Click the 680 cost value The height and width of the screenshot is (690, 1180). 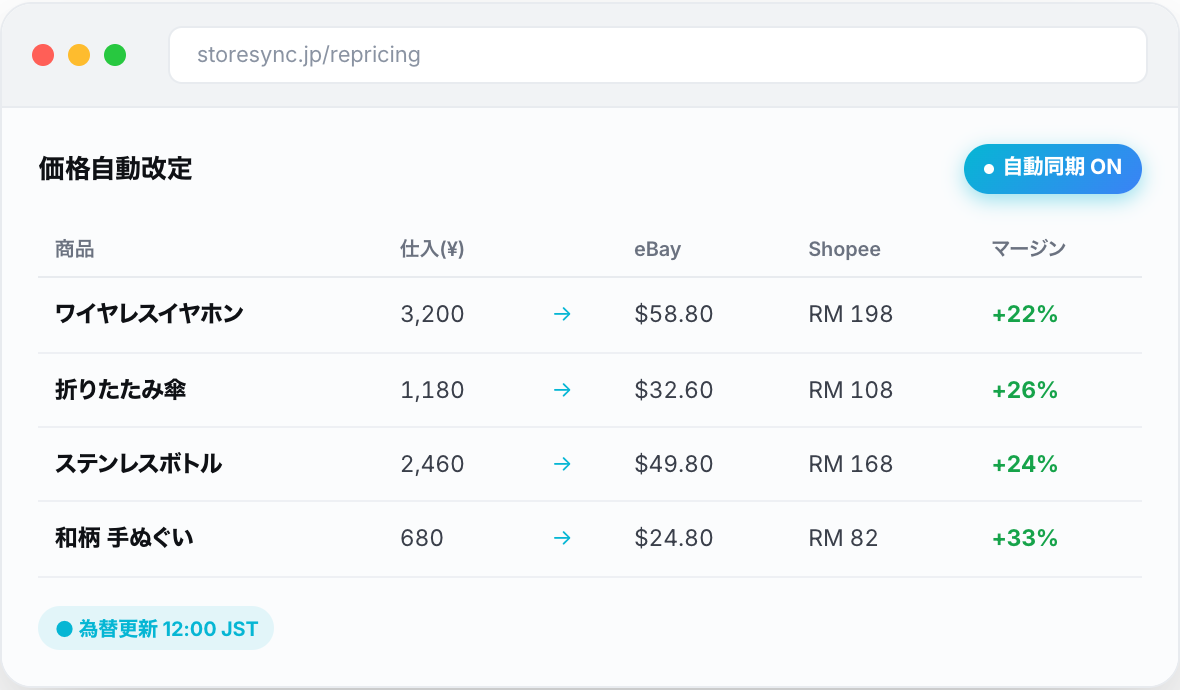pos(422,538)
